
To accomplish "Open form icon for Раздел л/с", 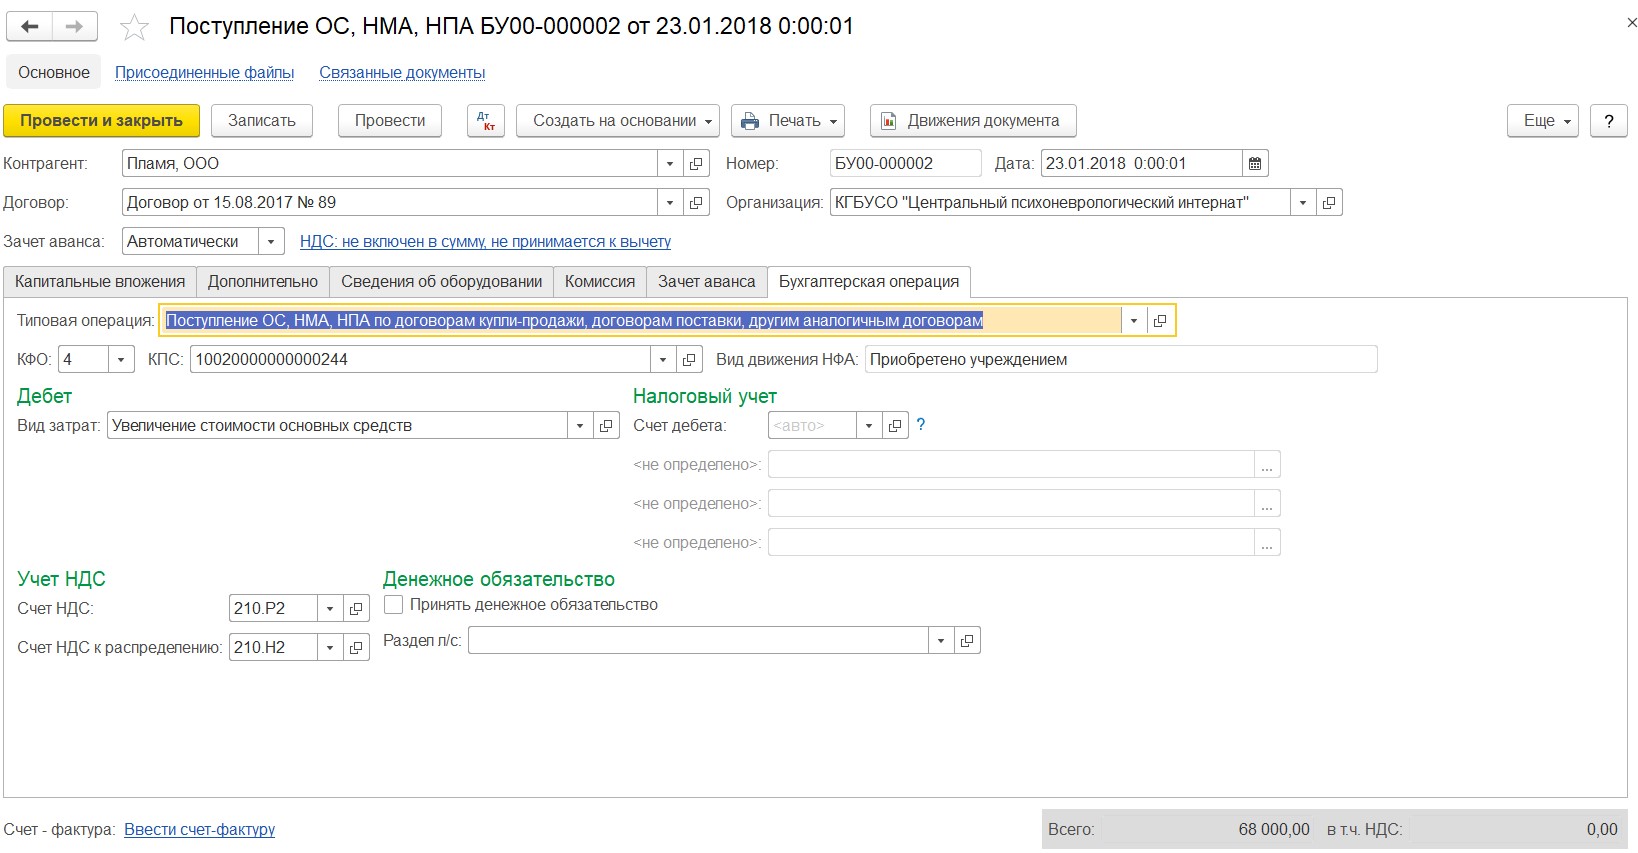I will [967, 640].
